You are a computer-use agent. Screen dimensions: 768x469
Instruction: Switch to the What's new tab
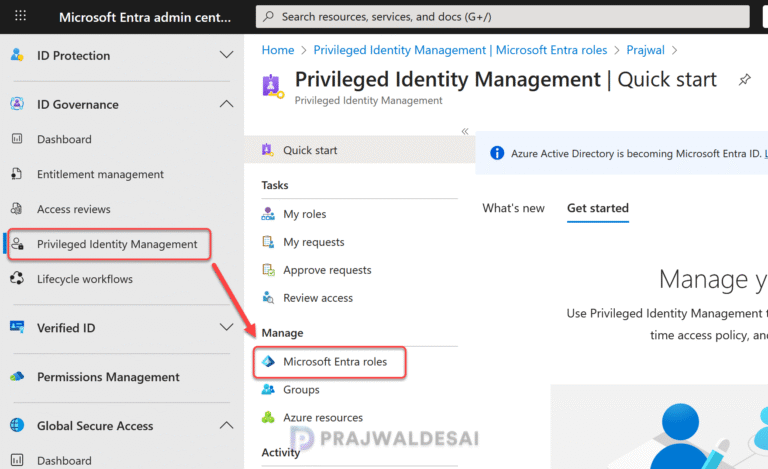pyautogui.click(x=513, y=208)
